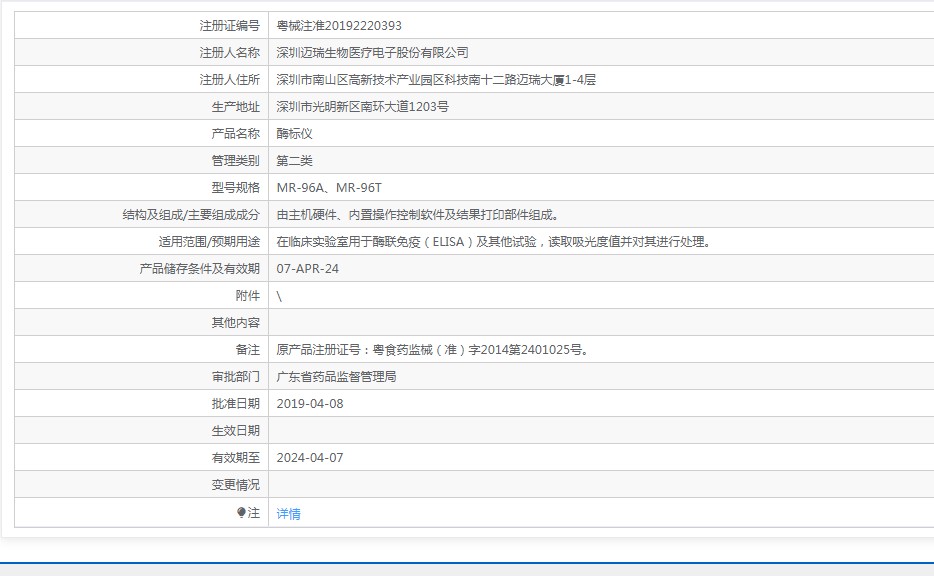Screen dimensions: 934x576
Task: Click the 型号规格 label
Action: [x=235, y=188]
